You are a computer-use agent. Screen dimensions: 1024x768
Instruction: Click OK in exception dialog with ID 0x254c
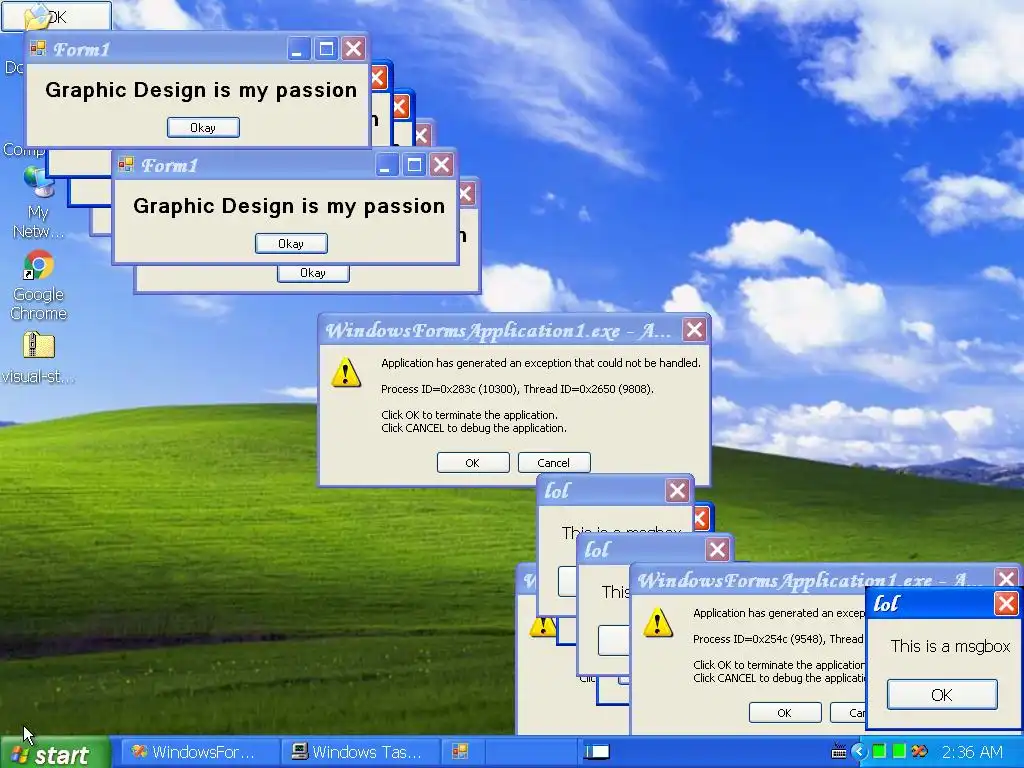click(785, 712)
